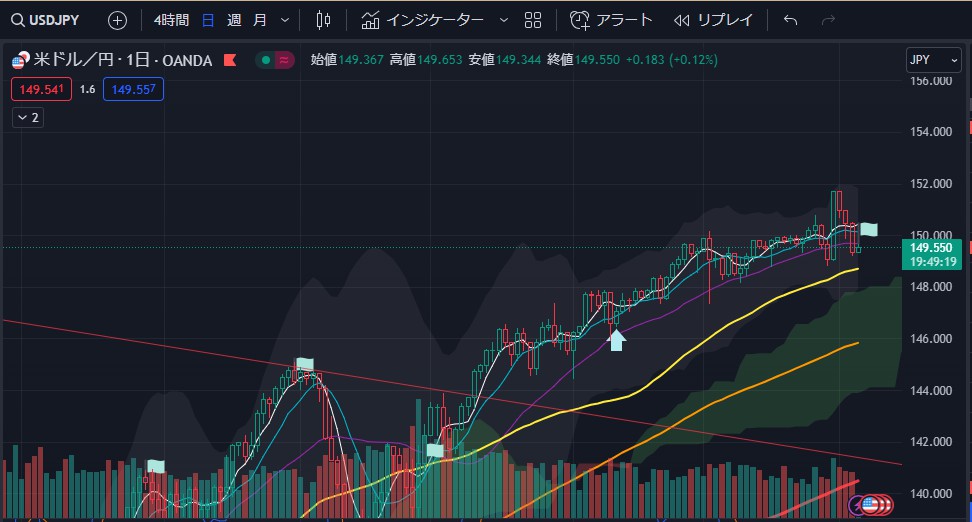The width and height of the screenshot is (972, 522).
Task: Click the leftmost flag marker near 141
Action: point(156,466)
